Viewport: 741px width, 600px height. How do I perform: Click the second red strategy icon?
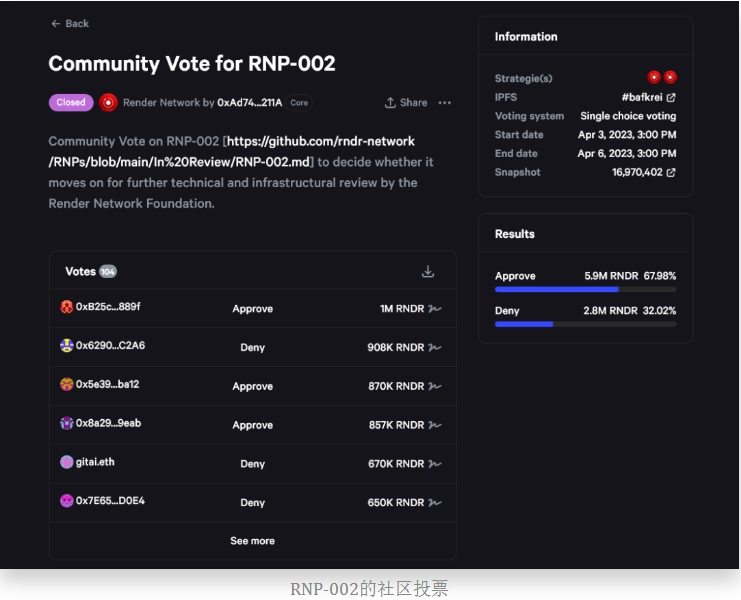point(670,77)
